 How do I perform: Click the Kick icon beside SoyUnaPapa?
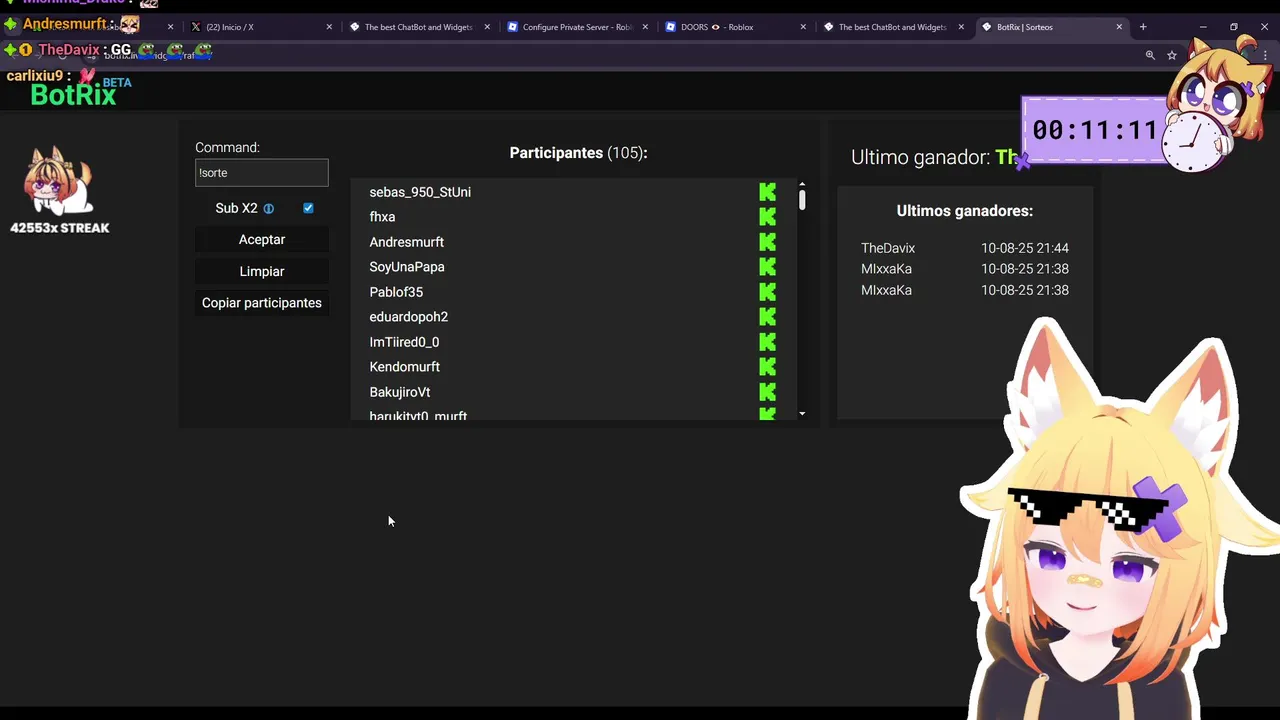click(767, 267)
